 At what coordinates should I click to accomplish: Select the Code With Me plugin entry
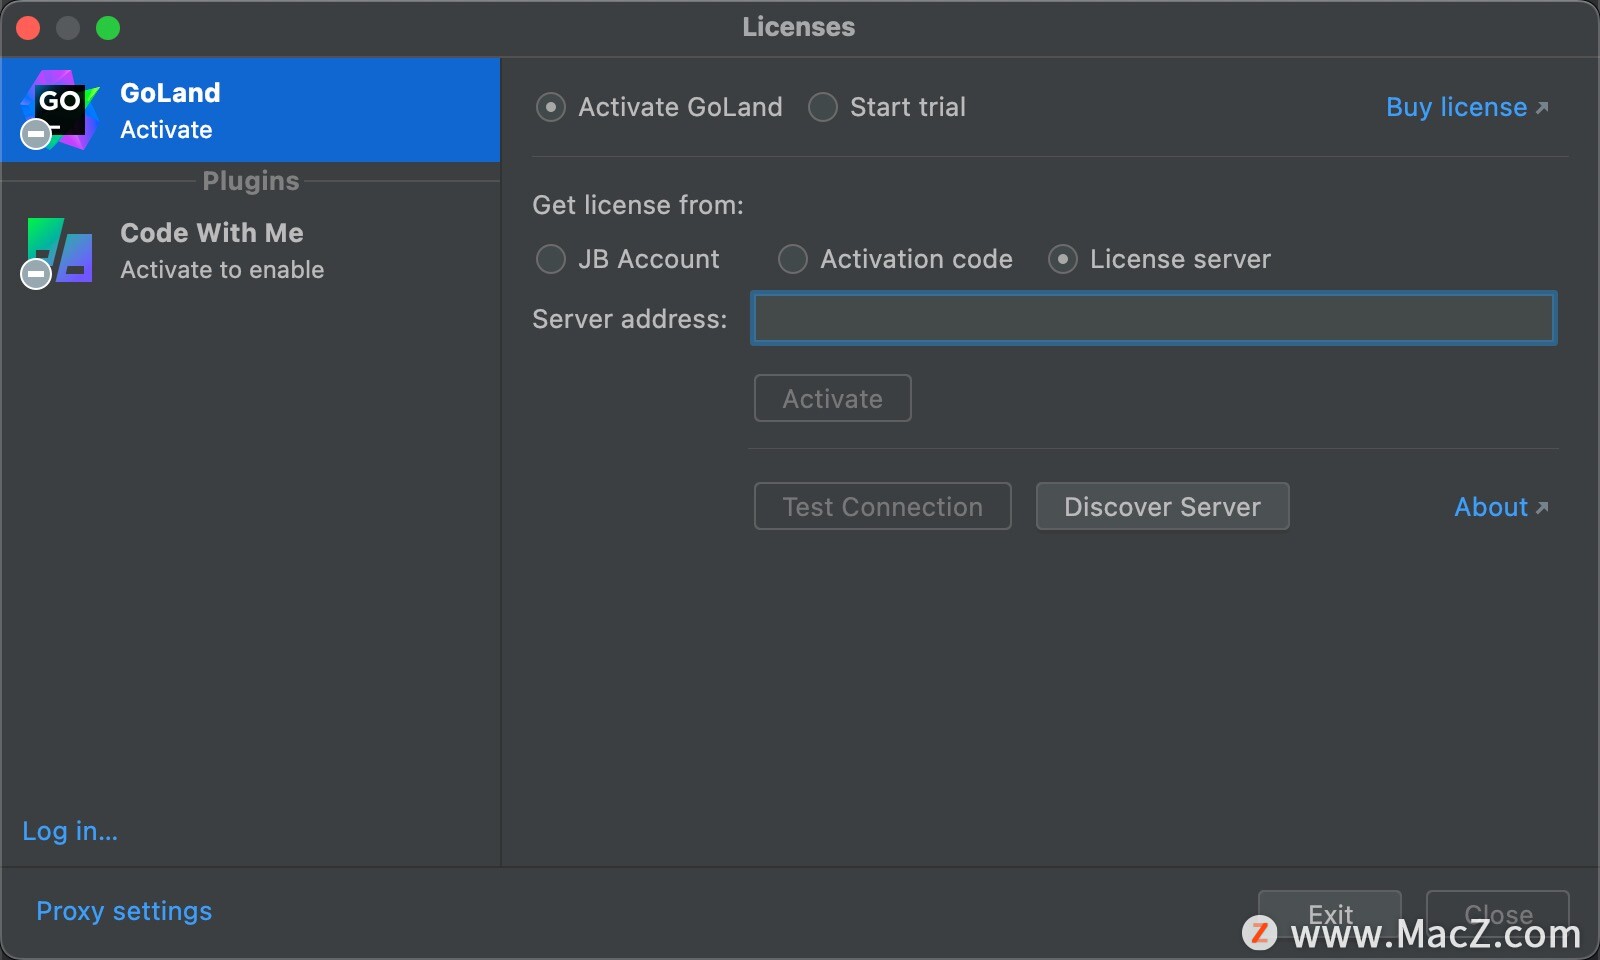coord(250,251)
